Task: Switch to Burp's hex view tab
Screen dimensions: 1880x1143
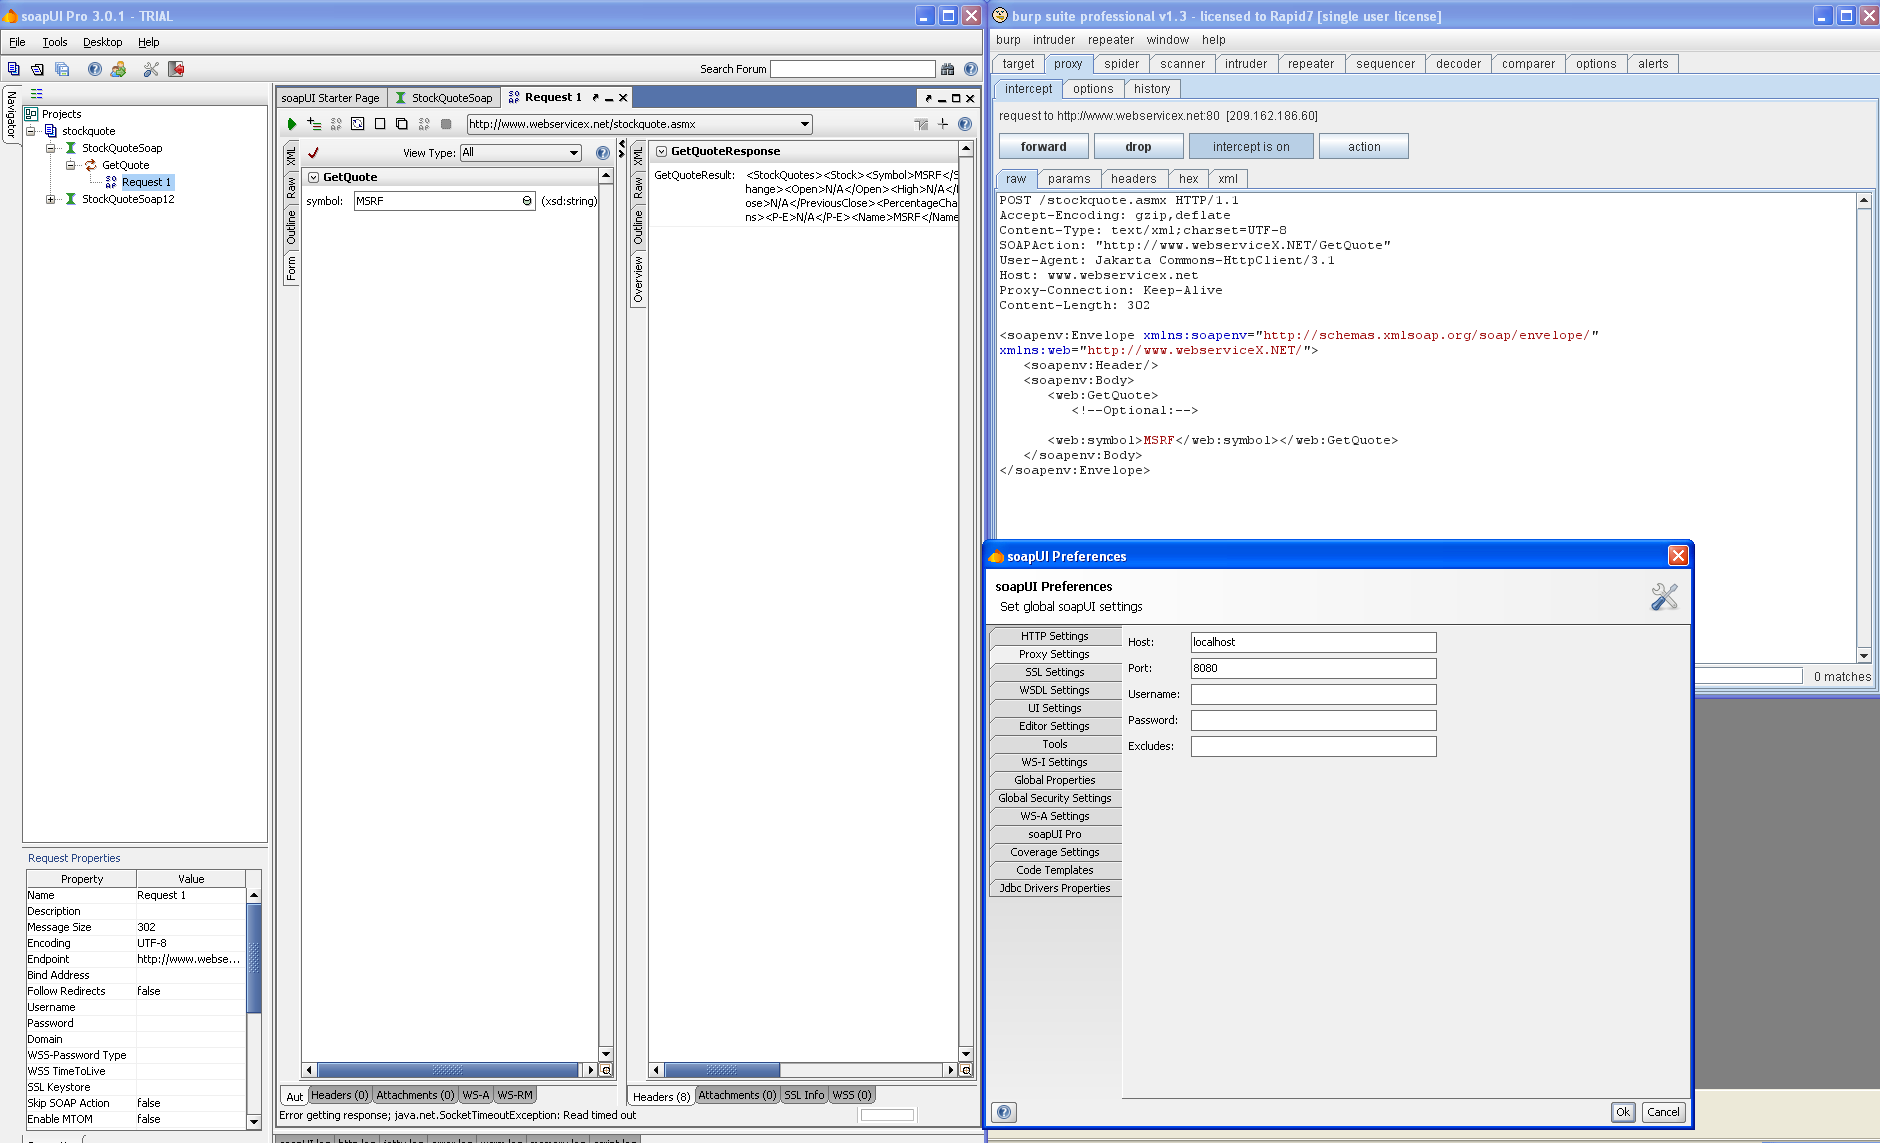Action: [x=1188, y=179]
